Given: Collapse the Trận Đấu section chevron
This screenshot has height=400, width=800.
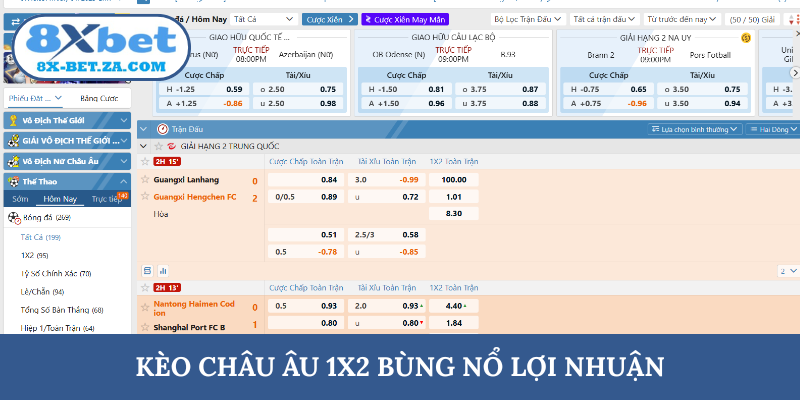Looking at the screenshot, I should [143, 129].
